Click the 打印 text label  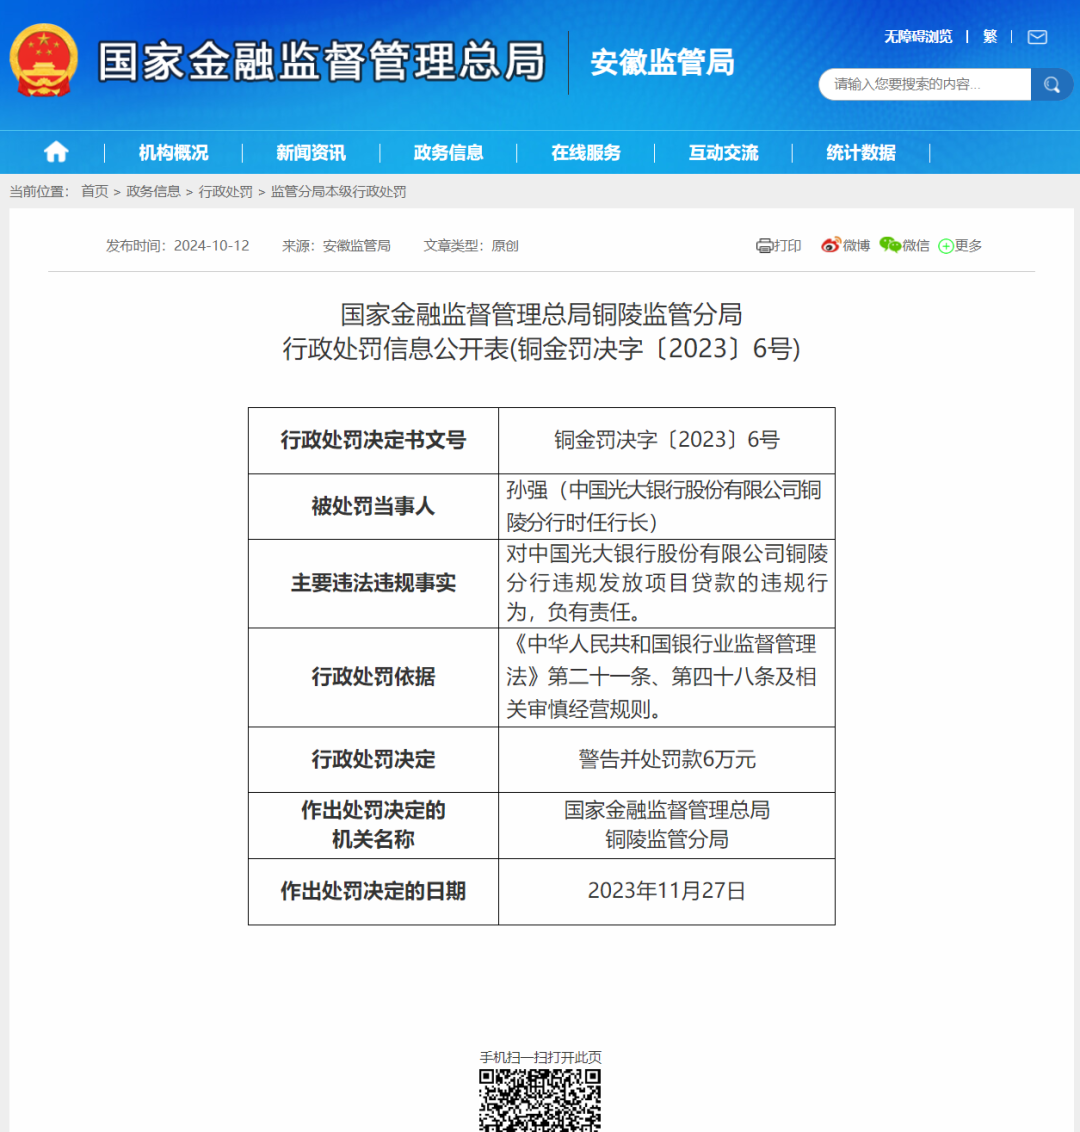[788, 245]
